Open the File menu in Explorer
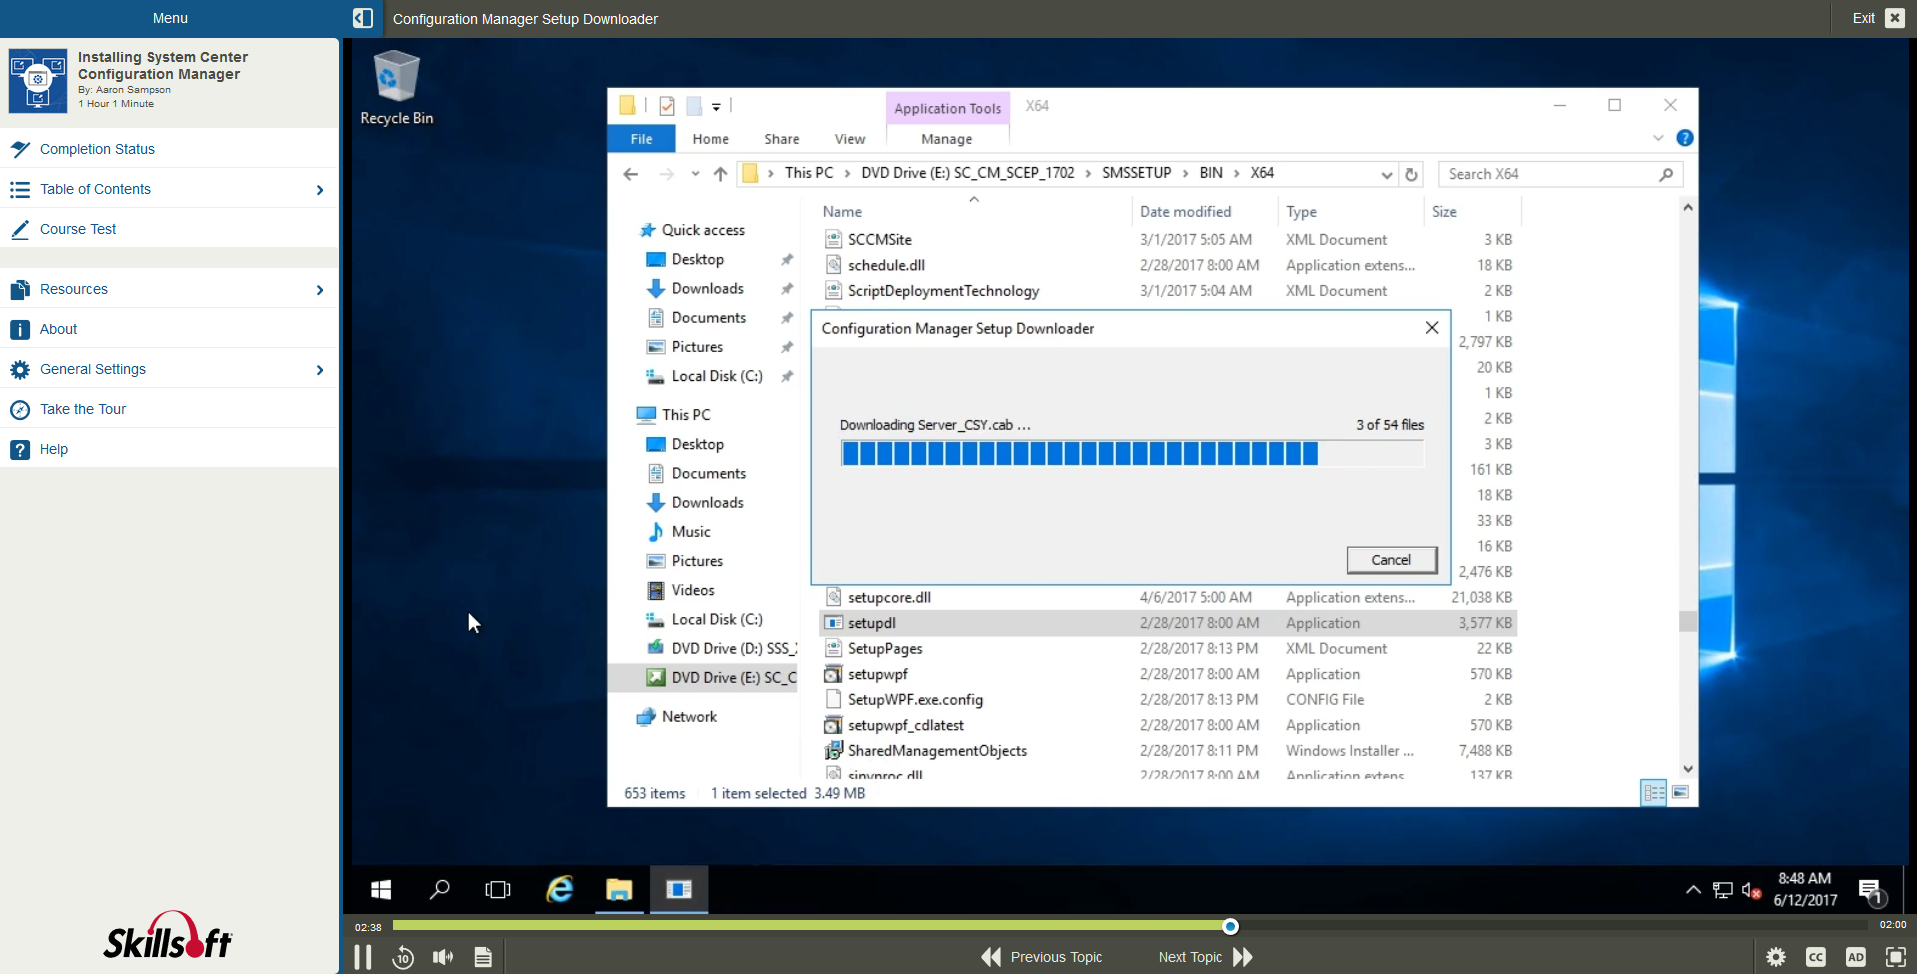The height and width of the screenshot is (974, 1917). click(x=641, y=139)
